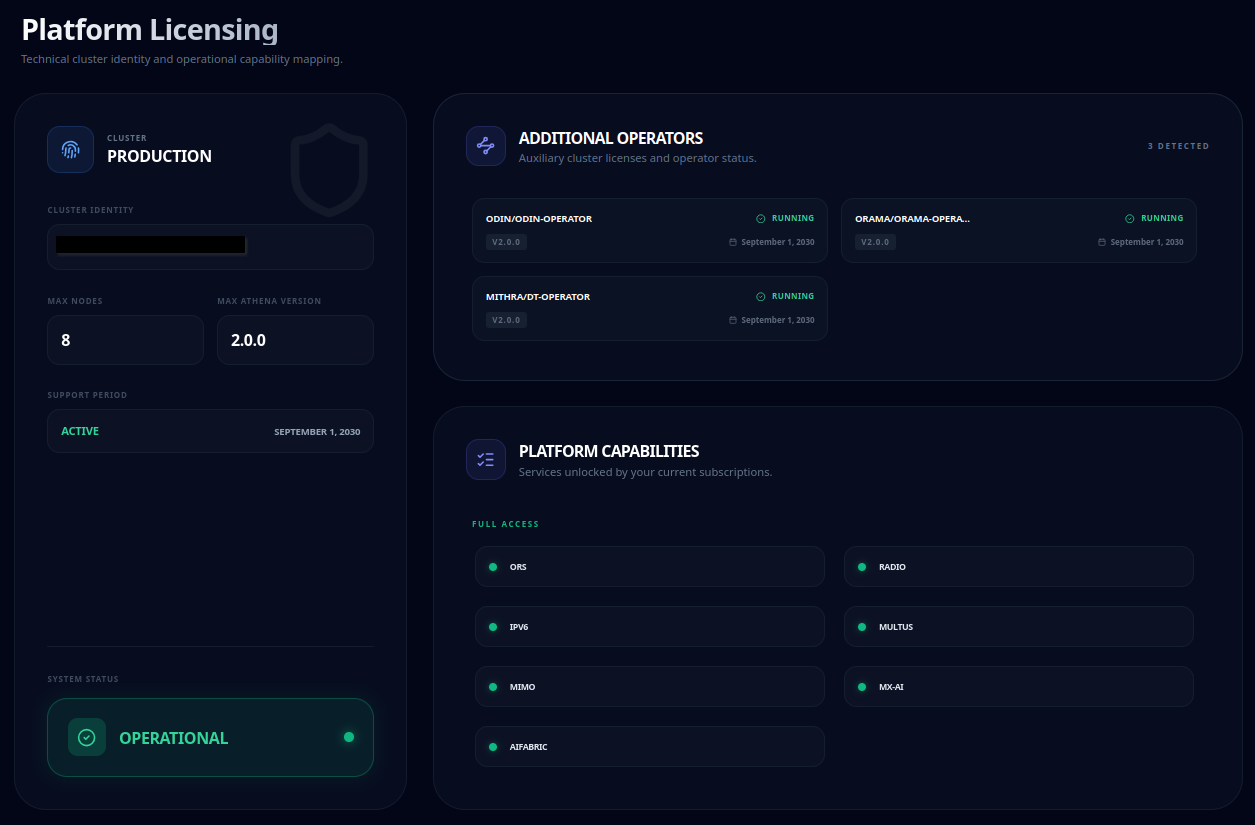Click the 3 DETECTED label
This screenshot has height=825, width=1255.
coord(1178,146)
